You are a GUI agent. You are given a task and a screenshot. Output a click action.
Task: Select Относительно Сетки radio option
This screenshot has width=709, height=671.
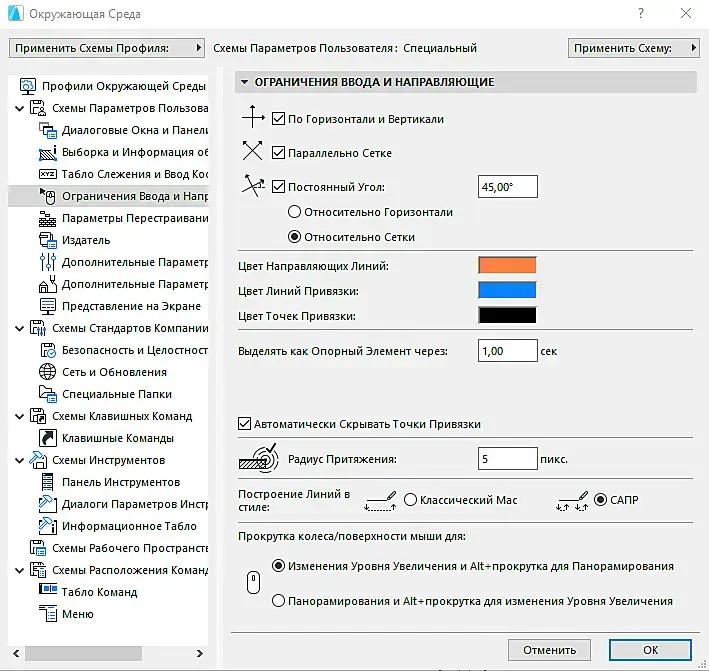click(x=294, y=237)
